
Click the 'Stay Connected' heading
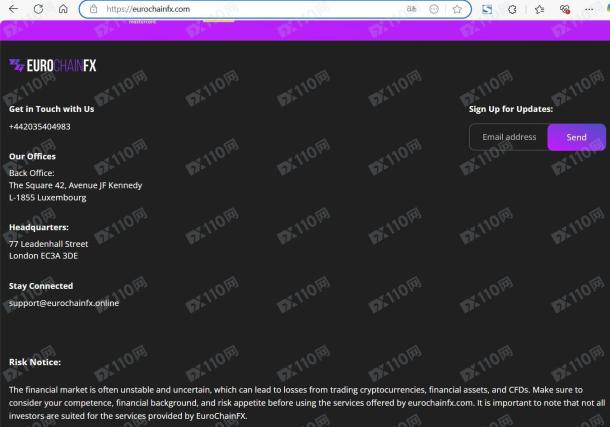(41, 286)
